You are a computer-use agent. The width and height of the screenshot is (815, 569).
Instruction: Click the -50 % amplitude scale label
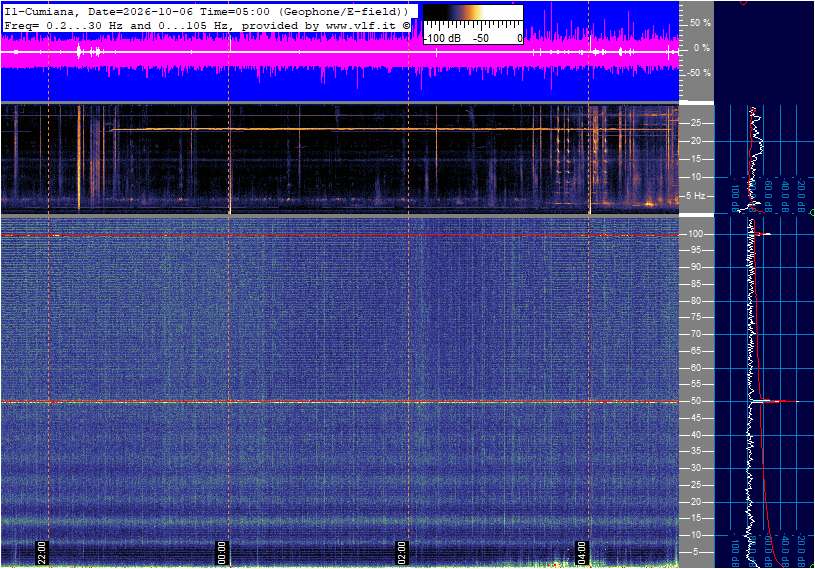point(699,73)
